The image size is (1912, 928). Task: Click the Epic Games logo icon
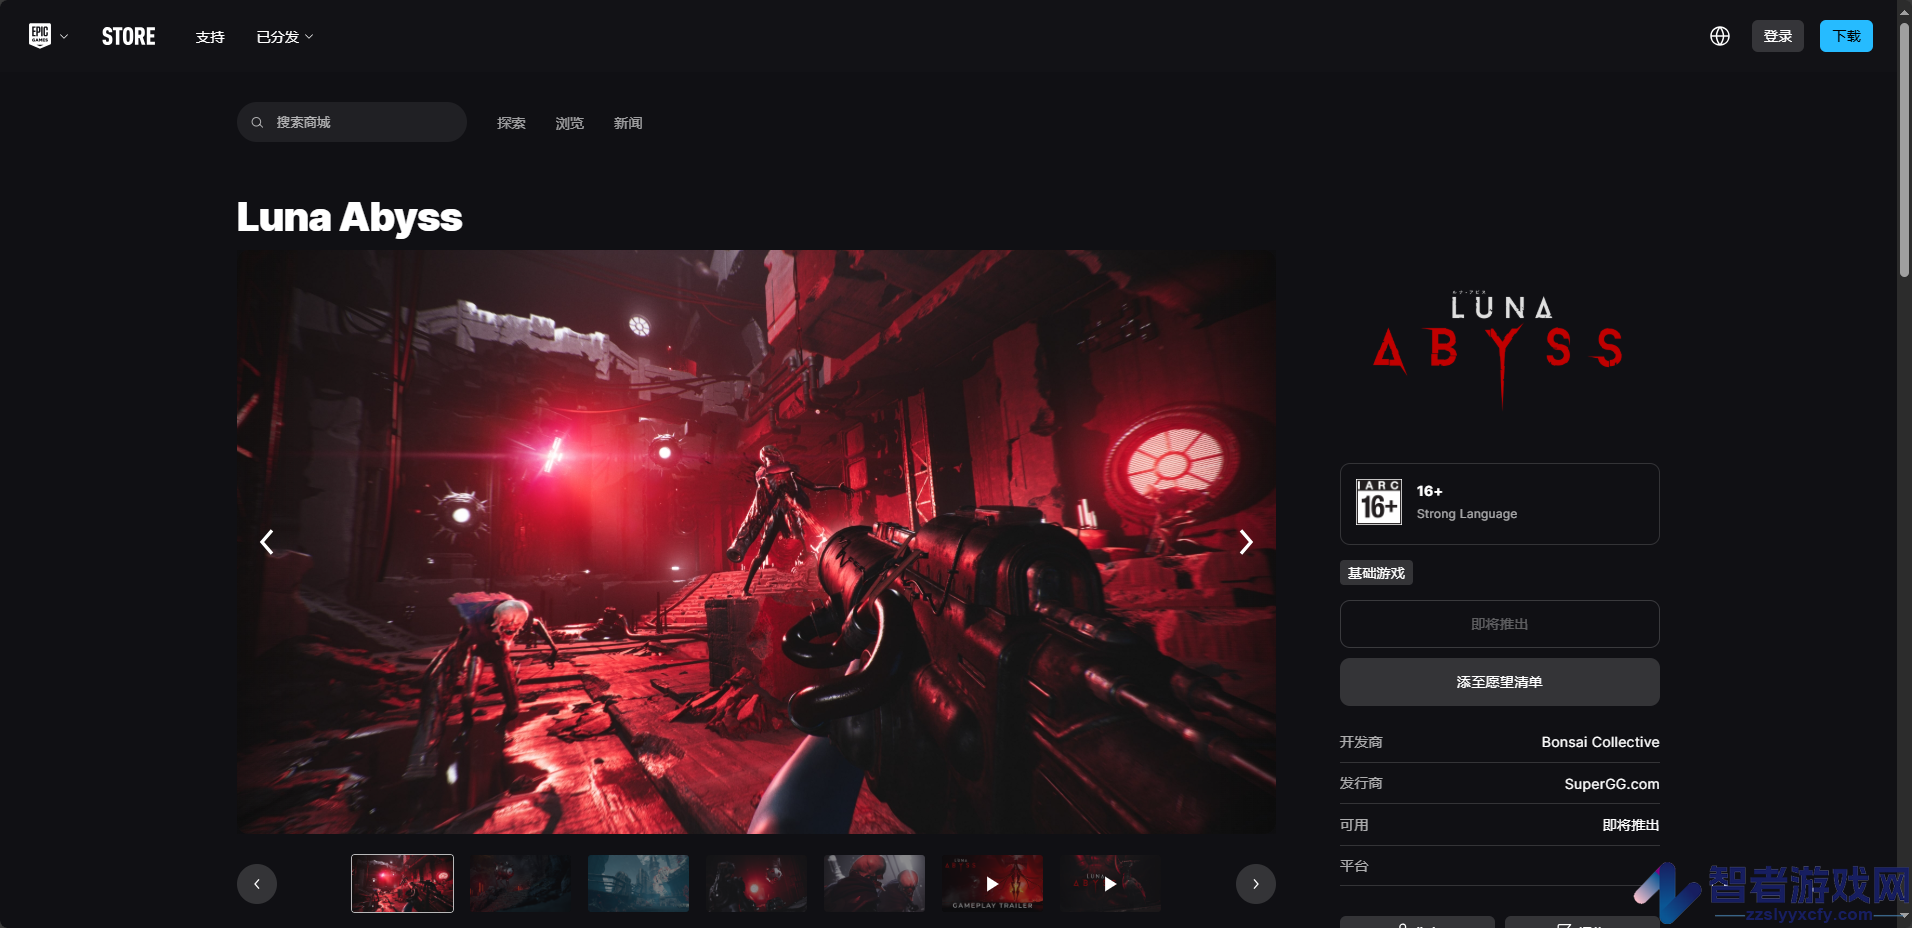pos(40,36)
